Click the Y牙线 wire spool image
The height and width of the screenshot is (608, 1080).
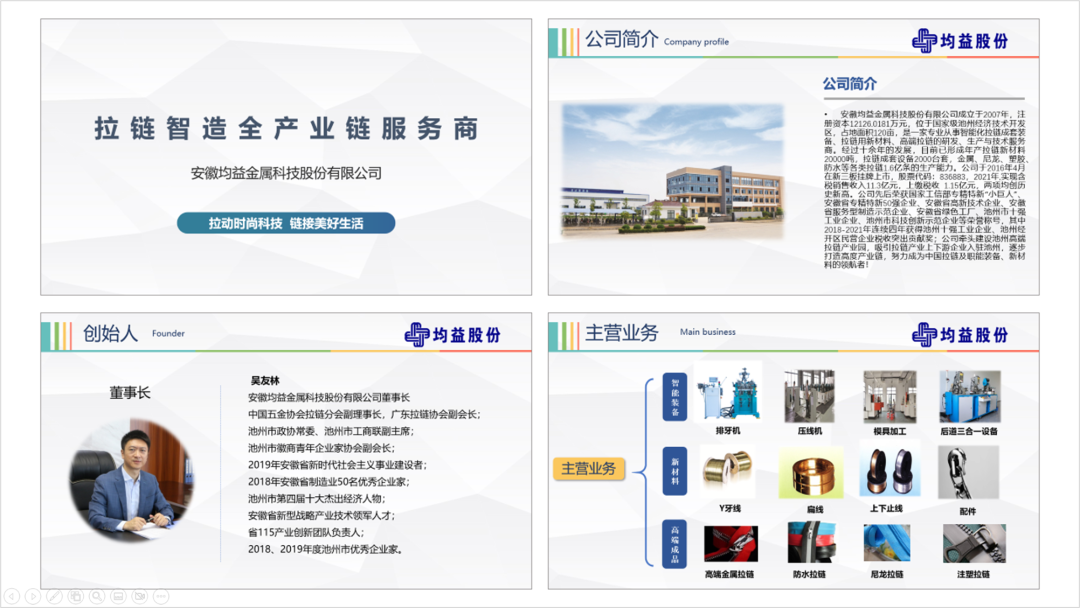point(727,472)
